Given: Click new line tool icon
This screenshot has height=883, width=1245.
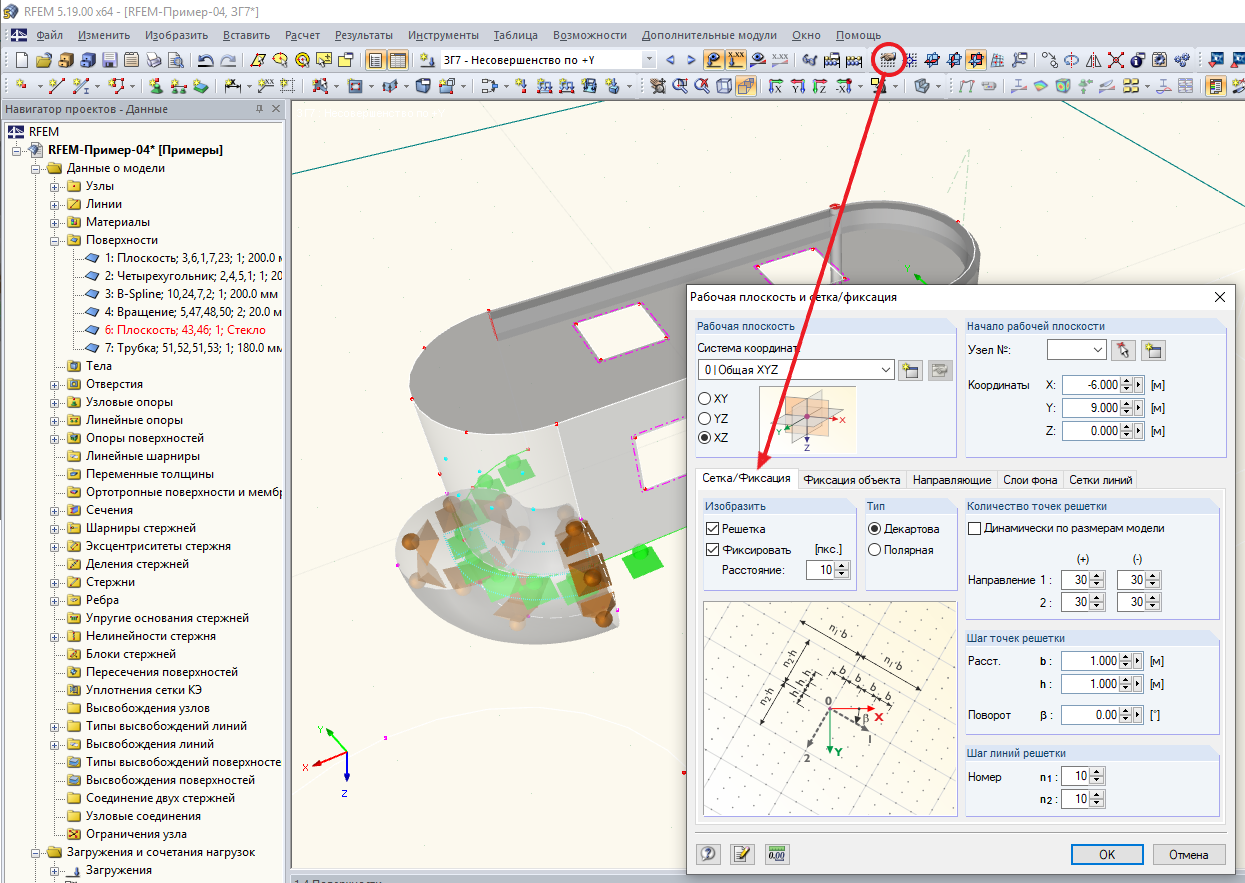Looking at the screenshot, I should (x=57, y=86).
